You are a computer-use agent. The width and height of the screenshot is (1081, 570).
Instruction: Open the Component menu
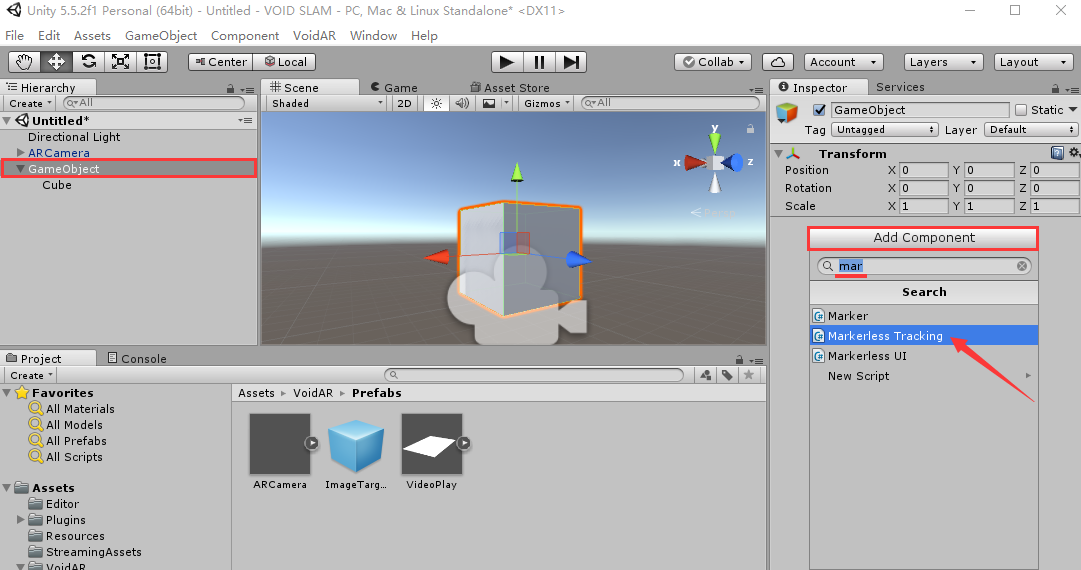(x=245, y=36)
